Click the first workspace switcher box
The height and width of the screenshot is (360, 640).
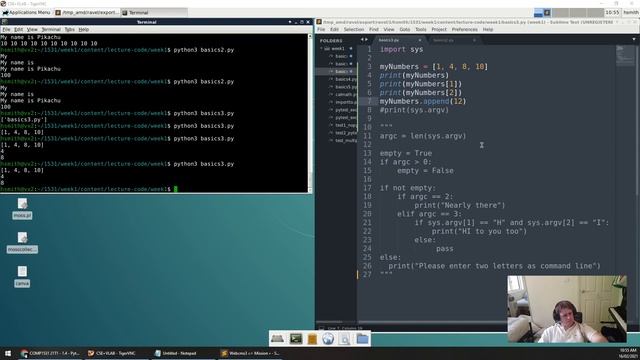[542, 13]
